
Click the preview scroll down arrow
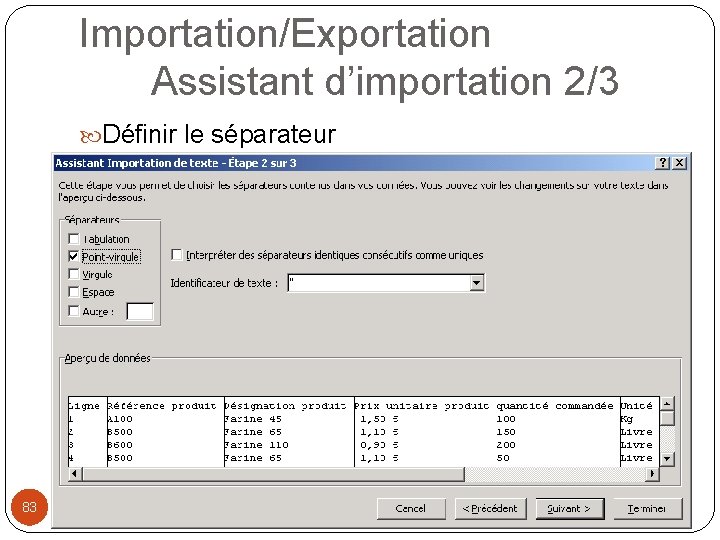point(667,458)
